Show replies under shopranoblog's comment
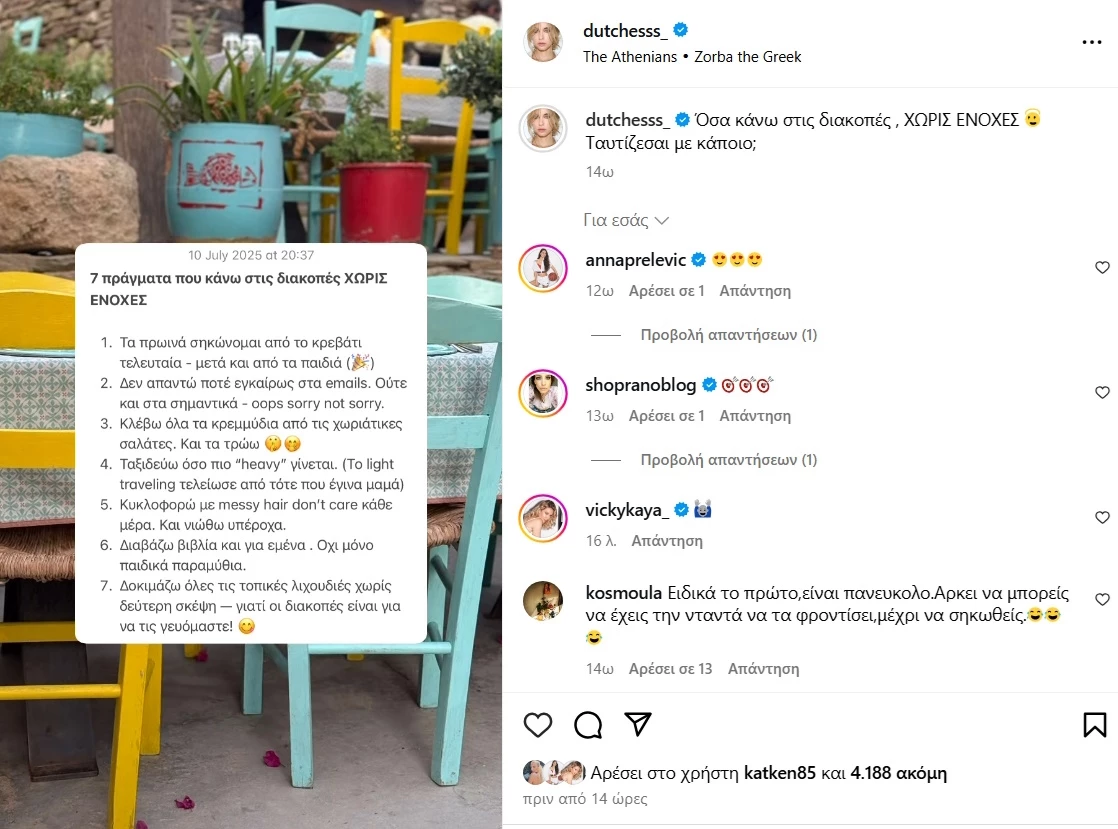This screenshot has height=829, width=1118. click(729, 460)
